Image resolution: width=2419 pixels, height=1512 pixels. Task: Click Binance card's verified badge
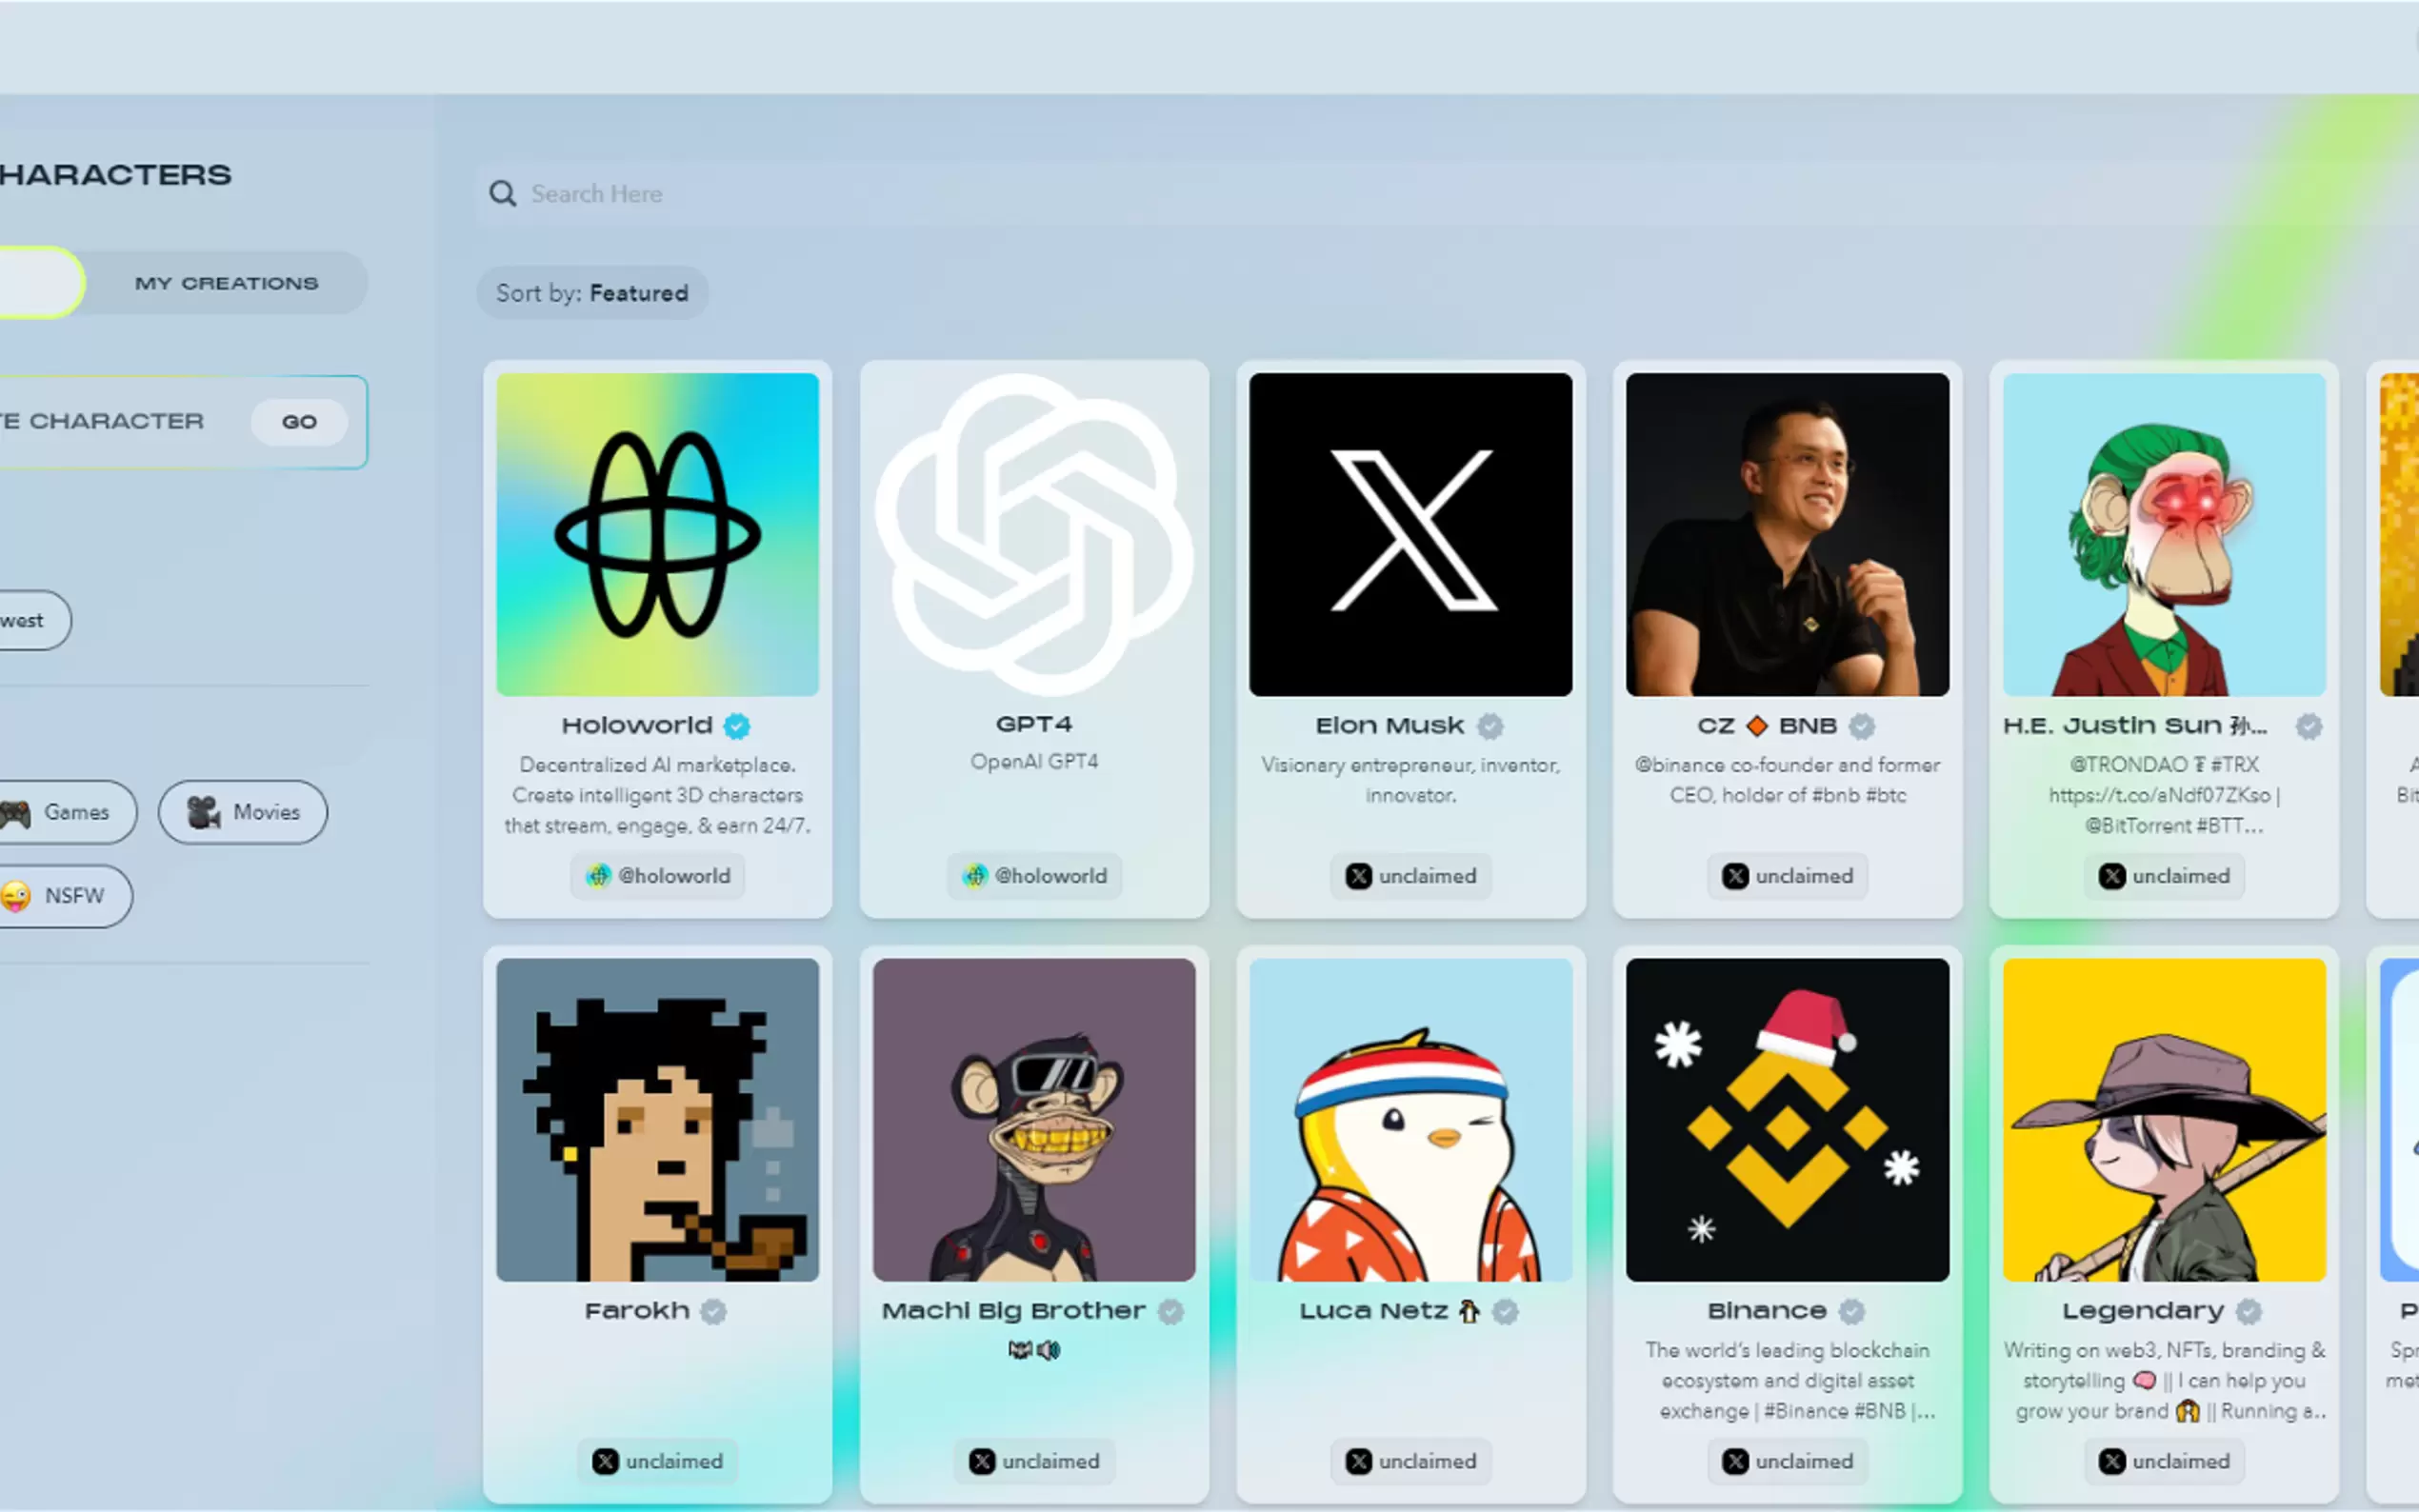(x=1852, y=1311)
